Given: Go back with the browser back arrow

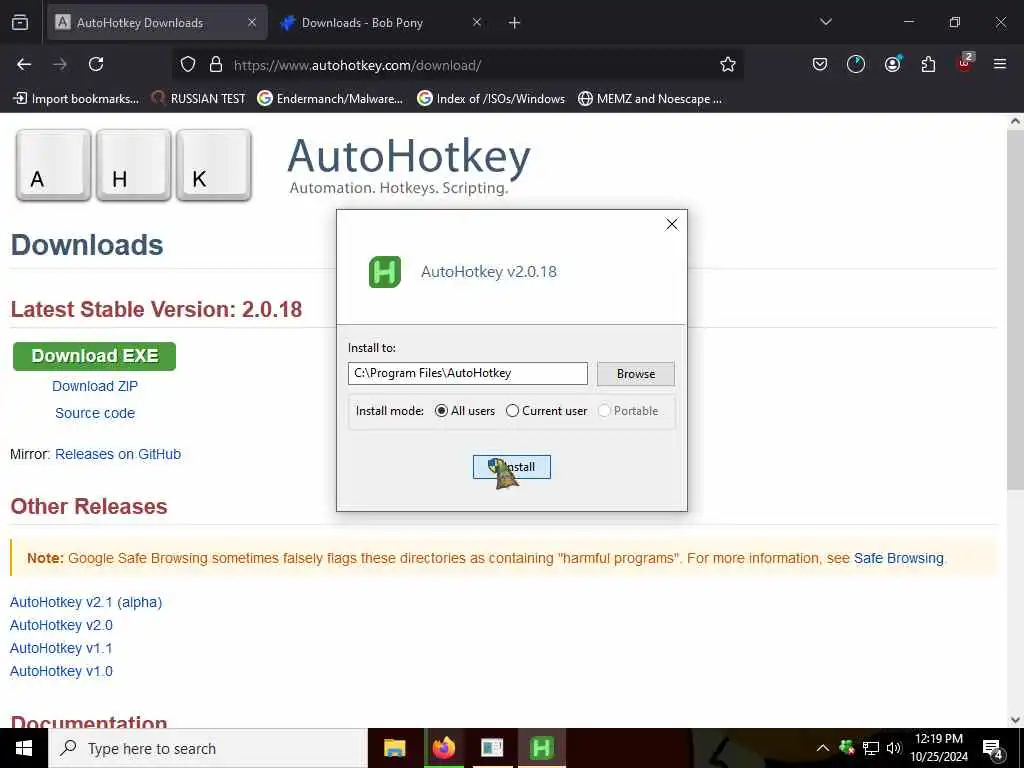Looking at the screenshot, I should point(24,64).
